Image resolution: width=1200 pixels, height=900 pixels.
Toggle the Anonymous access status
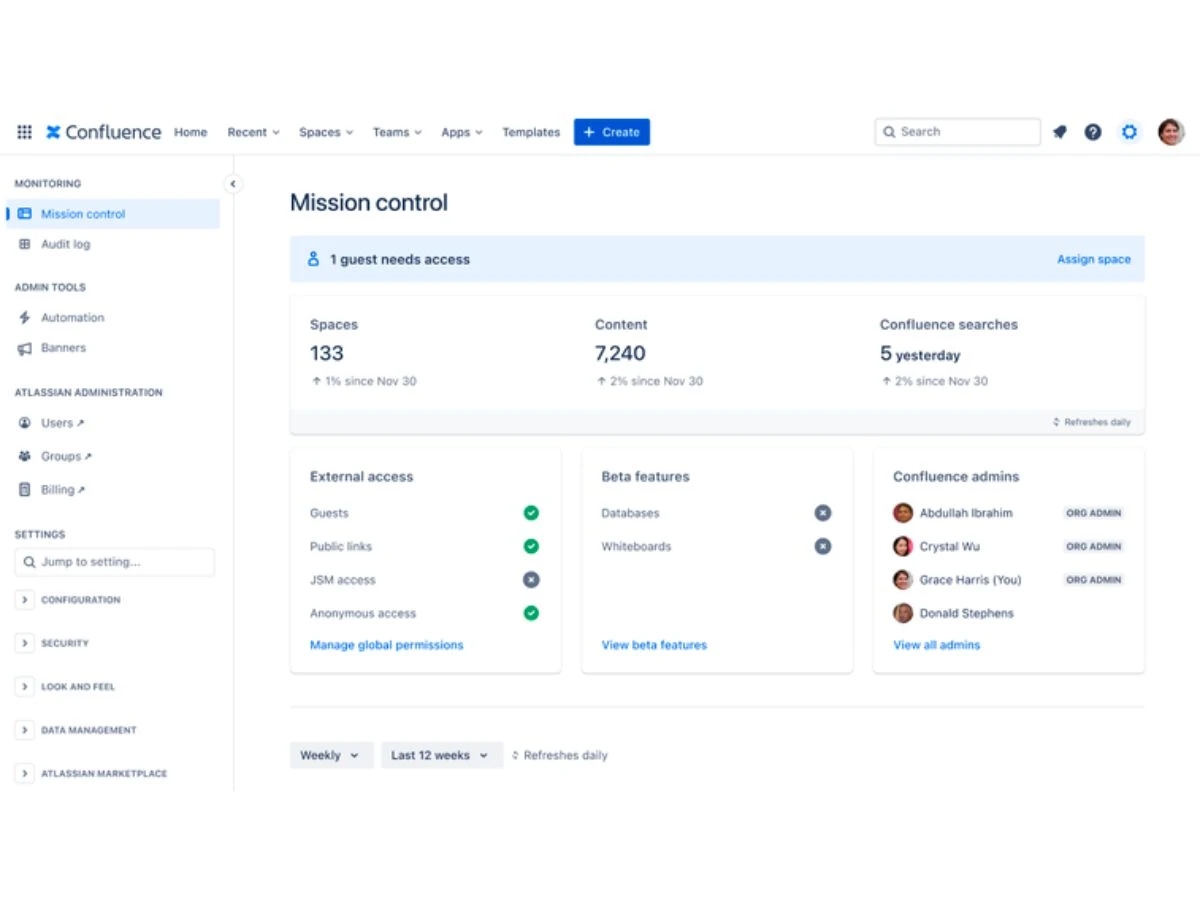pyautogui.click(x=531, y=613)
